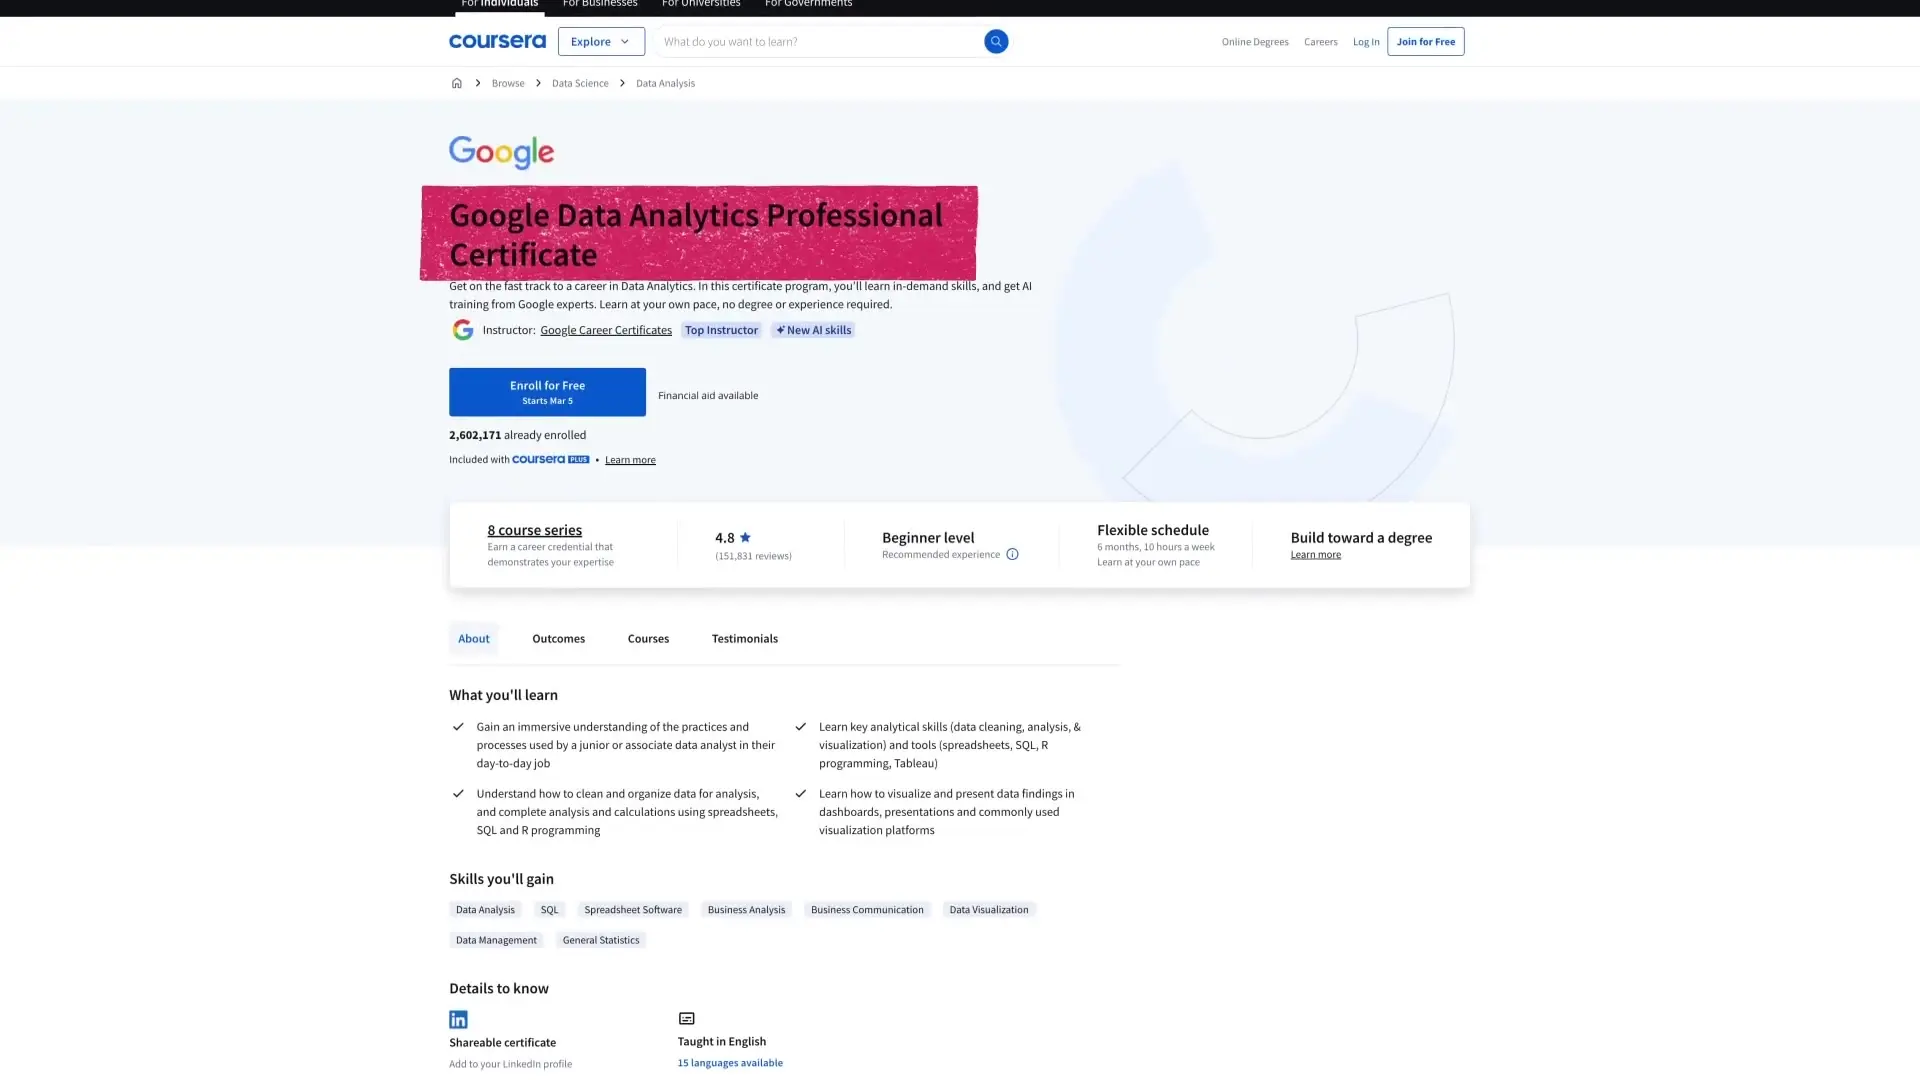The height and width of the screenshot is (1080, 1920).
Task: Click the Shareable certificate label
Action: pos(502,1042)
